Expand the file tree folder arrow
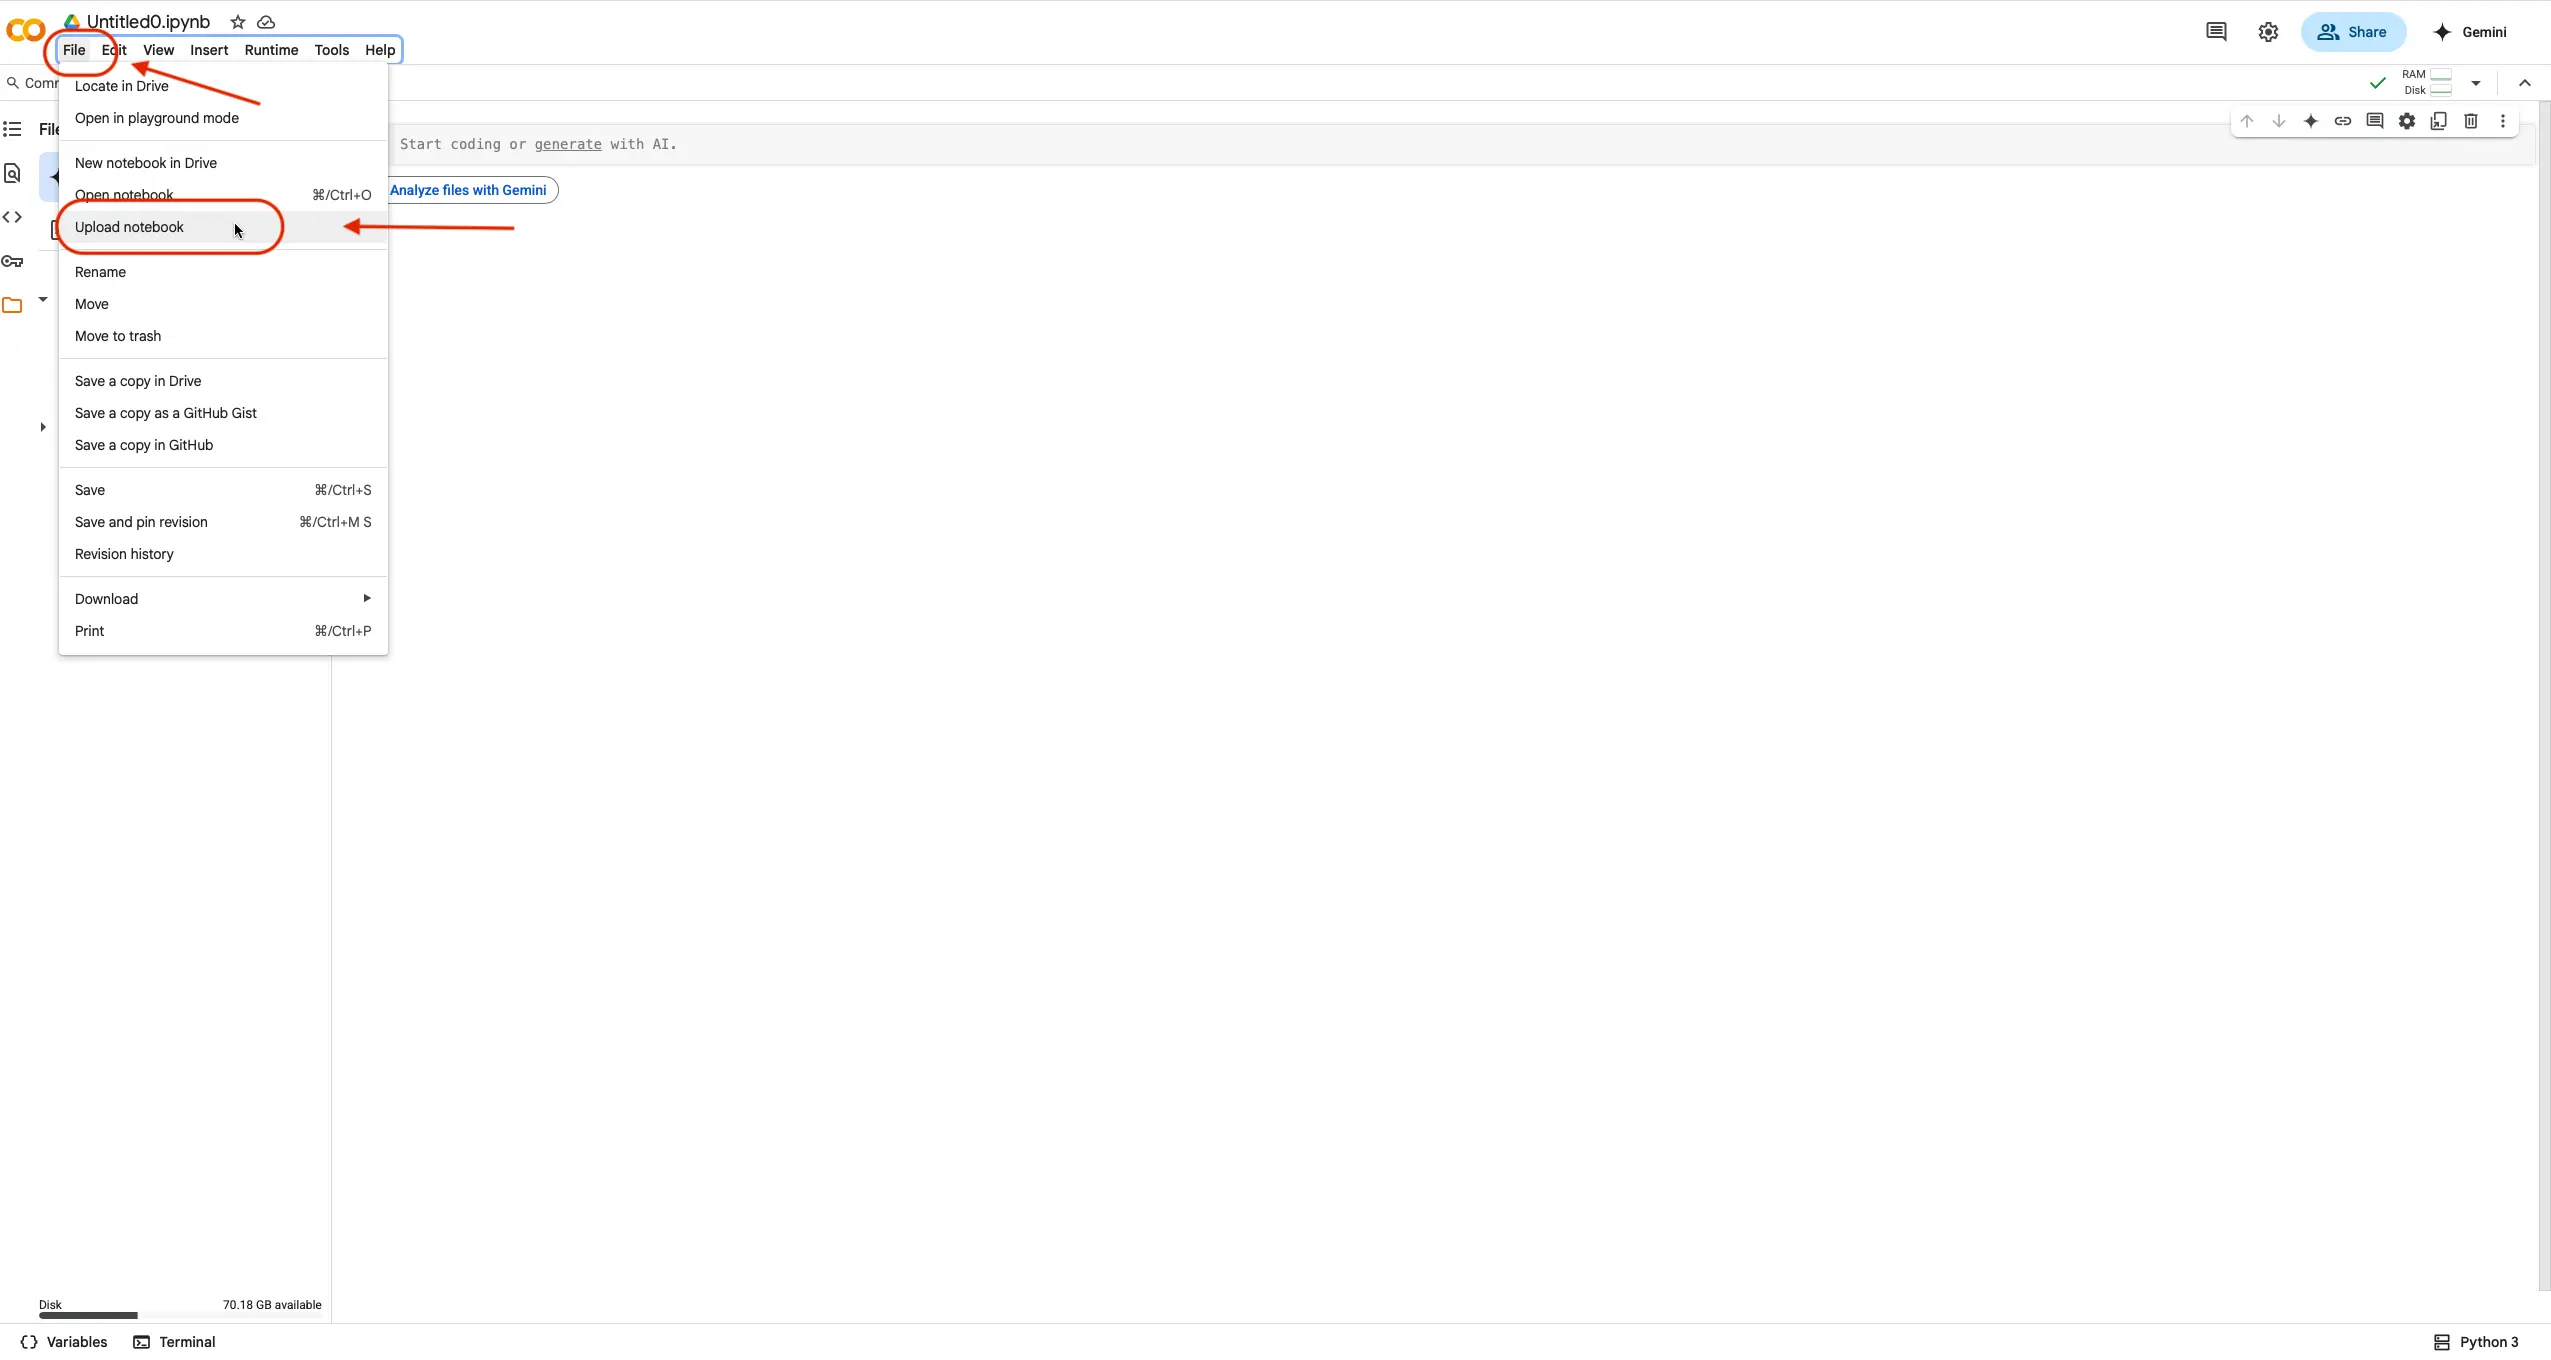The width and height of the screenshot is (2551, 1360). tap(43, 427)
